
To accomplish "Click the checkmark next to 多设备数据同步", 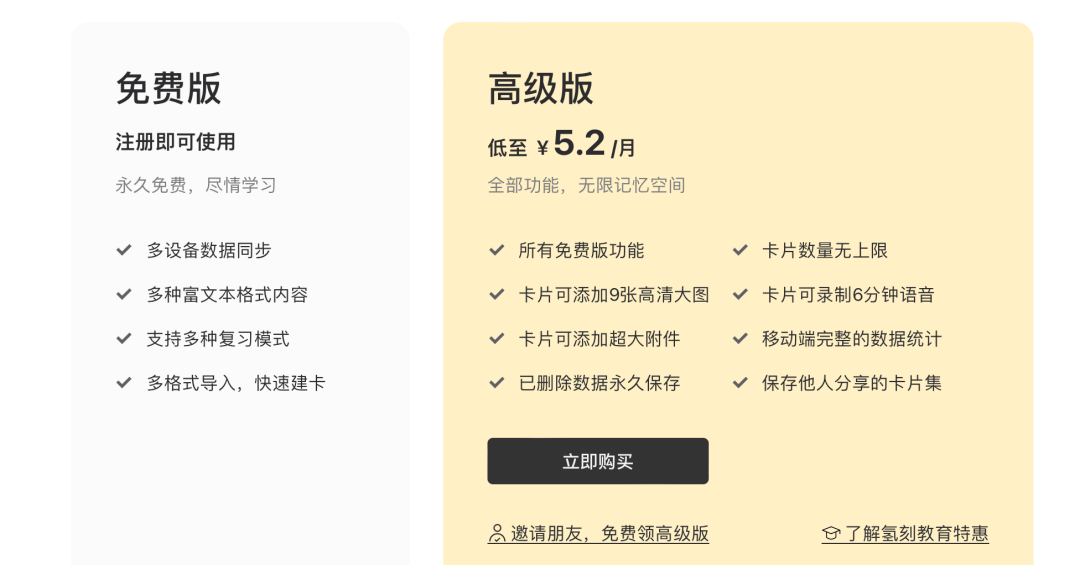I will point(124,250).
